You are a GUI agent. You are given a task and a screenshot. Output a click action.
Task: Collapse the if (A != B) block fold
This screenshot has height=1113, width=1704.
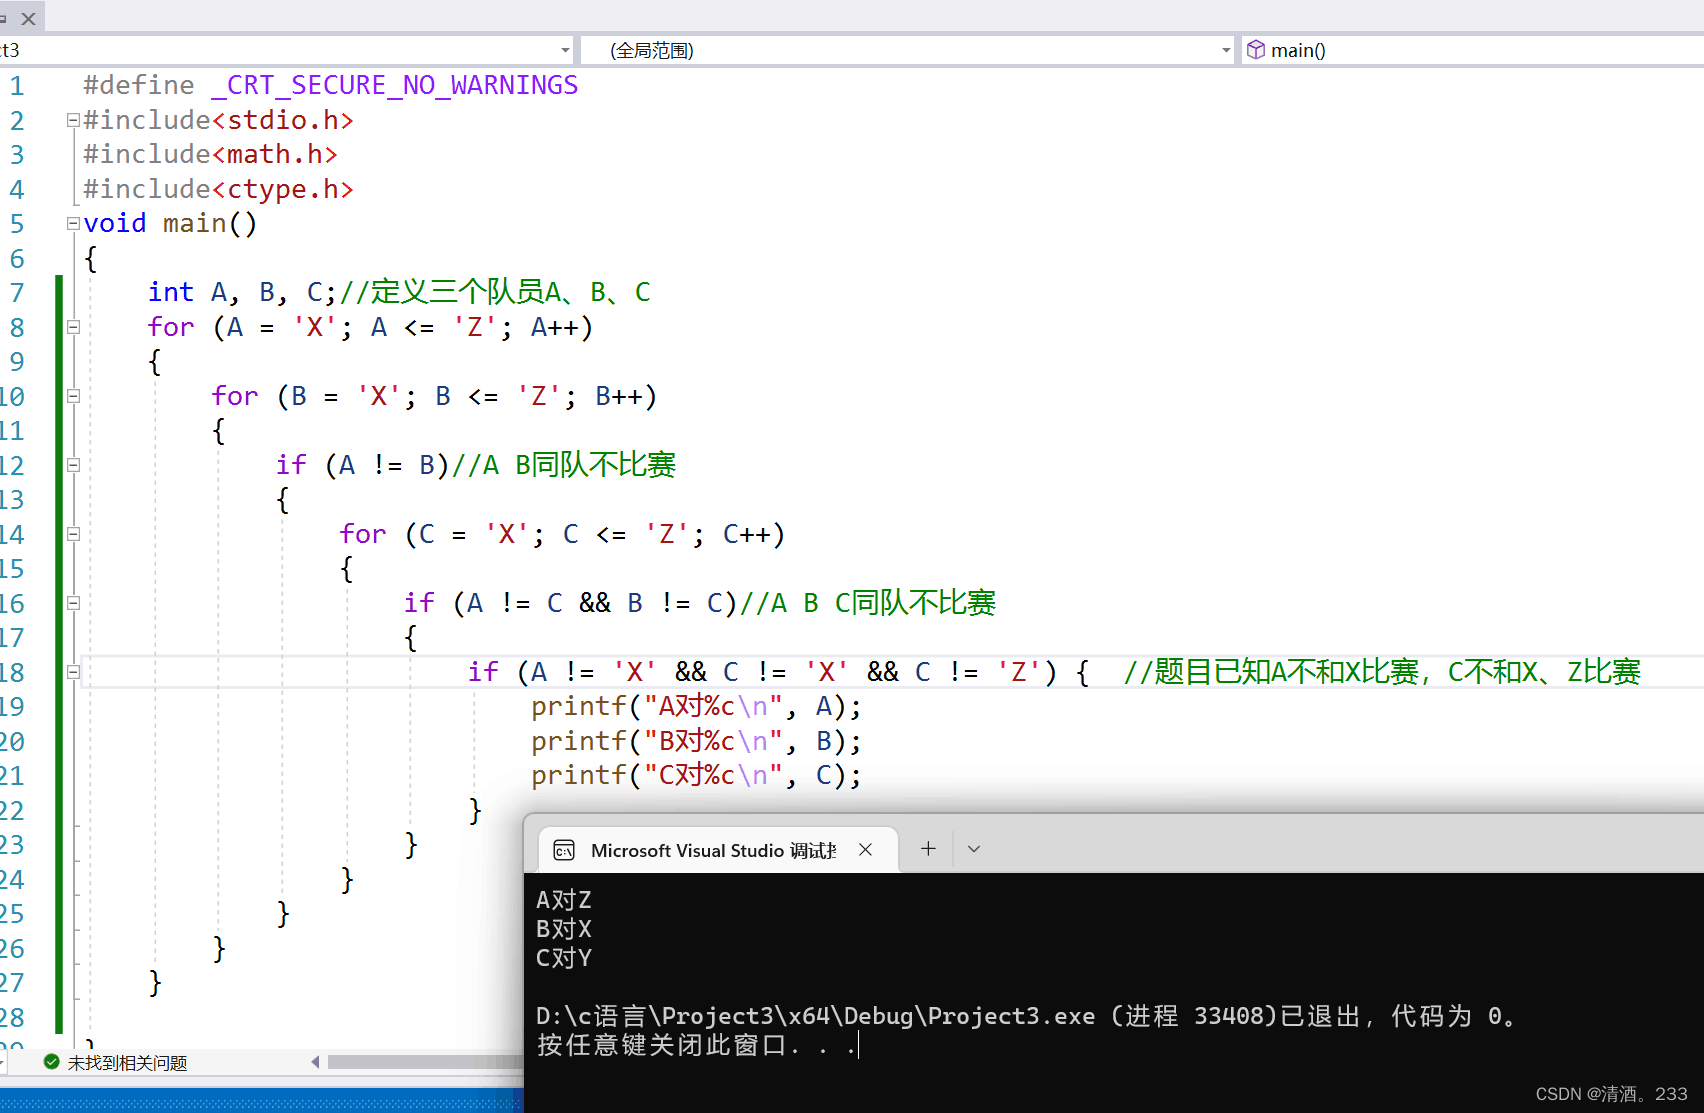pyautogui.click(x=72, y=464)
